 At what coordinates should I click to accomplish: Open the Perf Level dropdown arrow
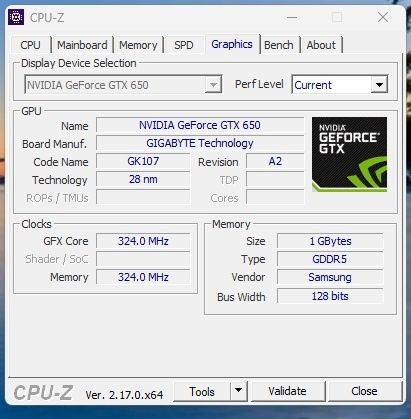coord(379,85)
